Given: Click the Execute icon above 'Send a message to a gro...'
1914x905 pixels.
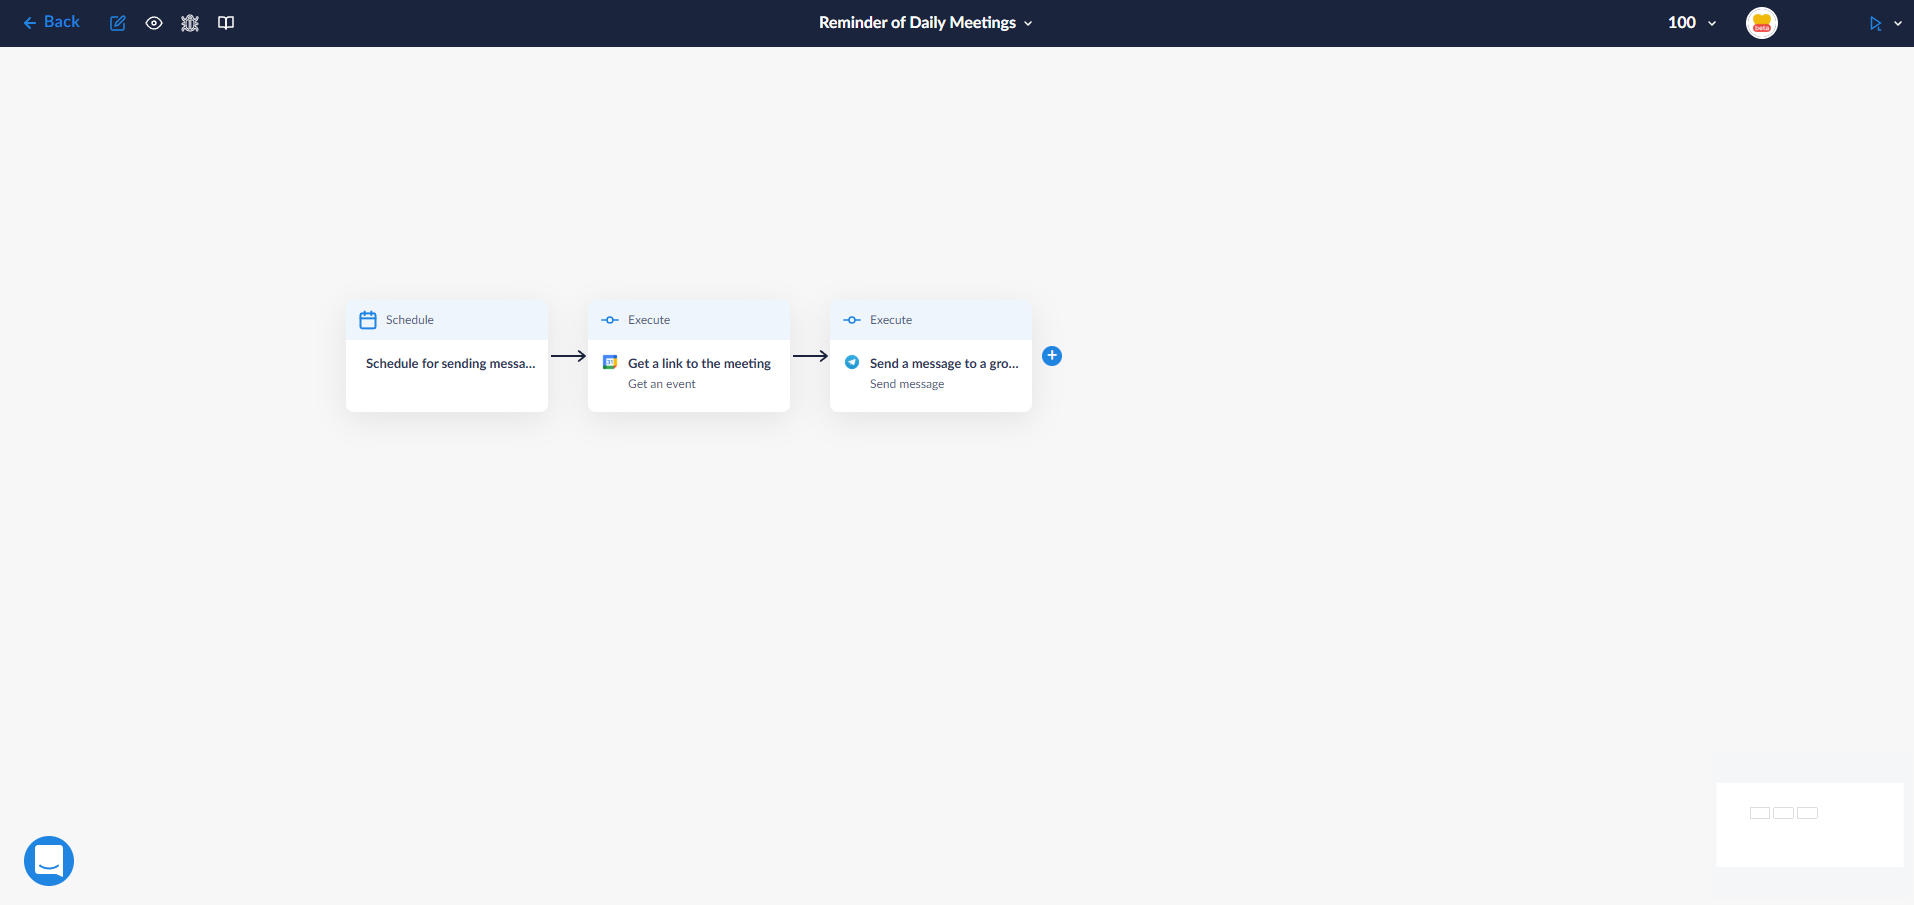Looking at the screenshot, I should point(852,320).
